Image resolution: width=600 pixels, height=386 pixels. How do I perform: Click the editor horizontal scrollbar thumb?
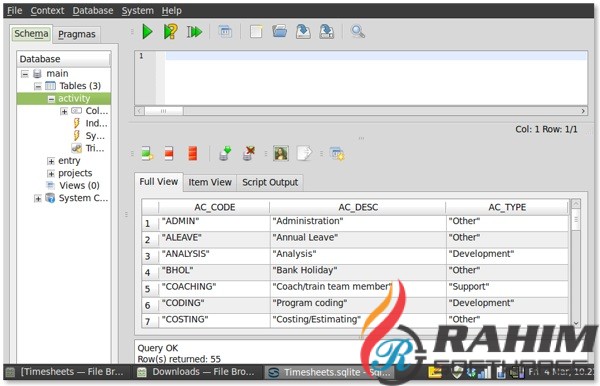[163, 111]
